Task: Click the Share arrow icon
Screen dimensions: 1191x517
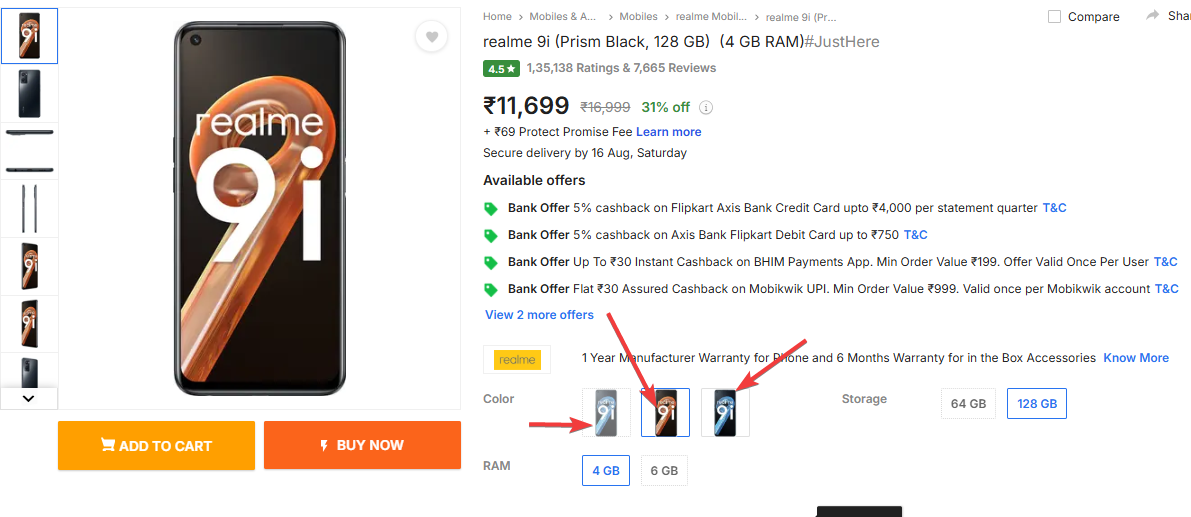Action: pos(1152,16)
